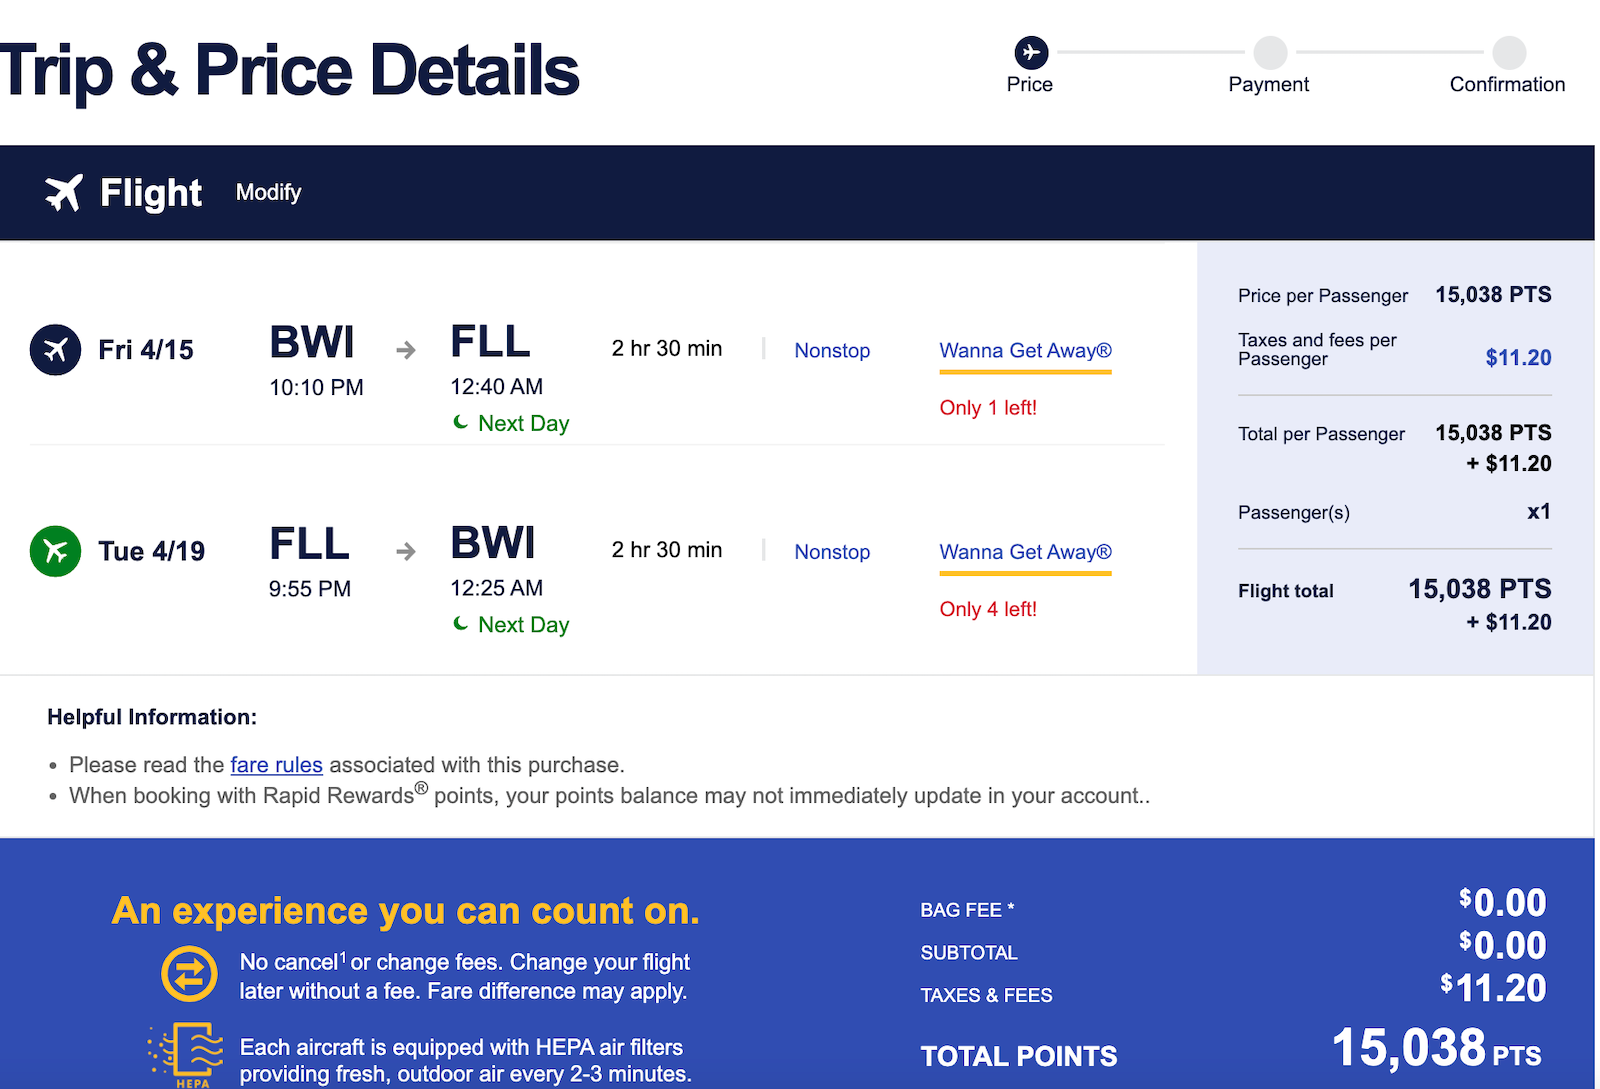This screenshot has width=1600, height=1089.
Task: Click the Confirmation step circle
Action: tap(1508, 53)
